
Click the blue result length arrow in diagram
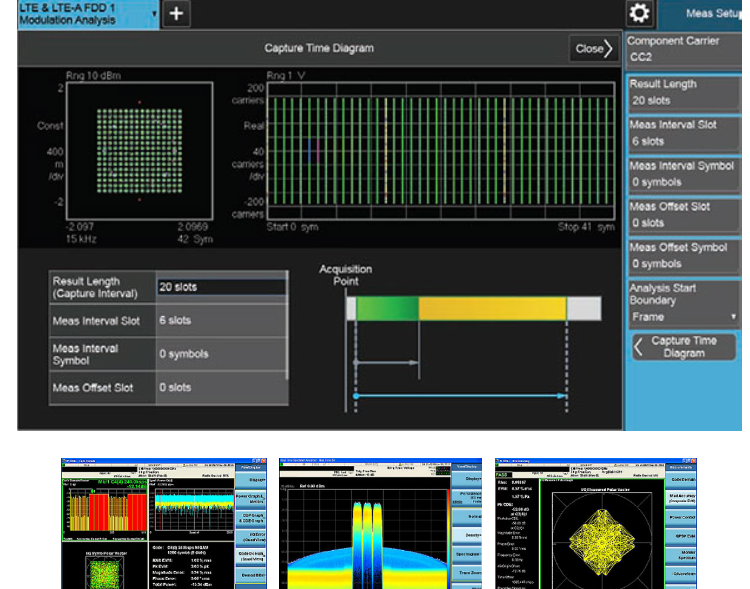(461, 396)
